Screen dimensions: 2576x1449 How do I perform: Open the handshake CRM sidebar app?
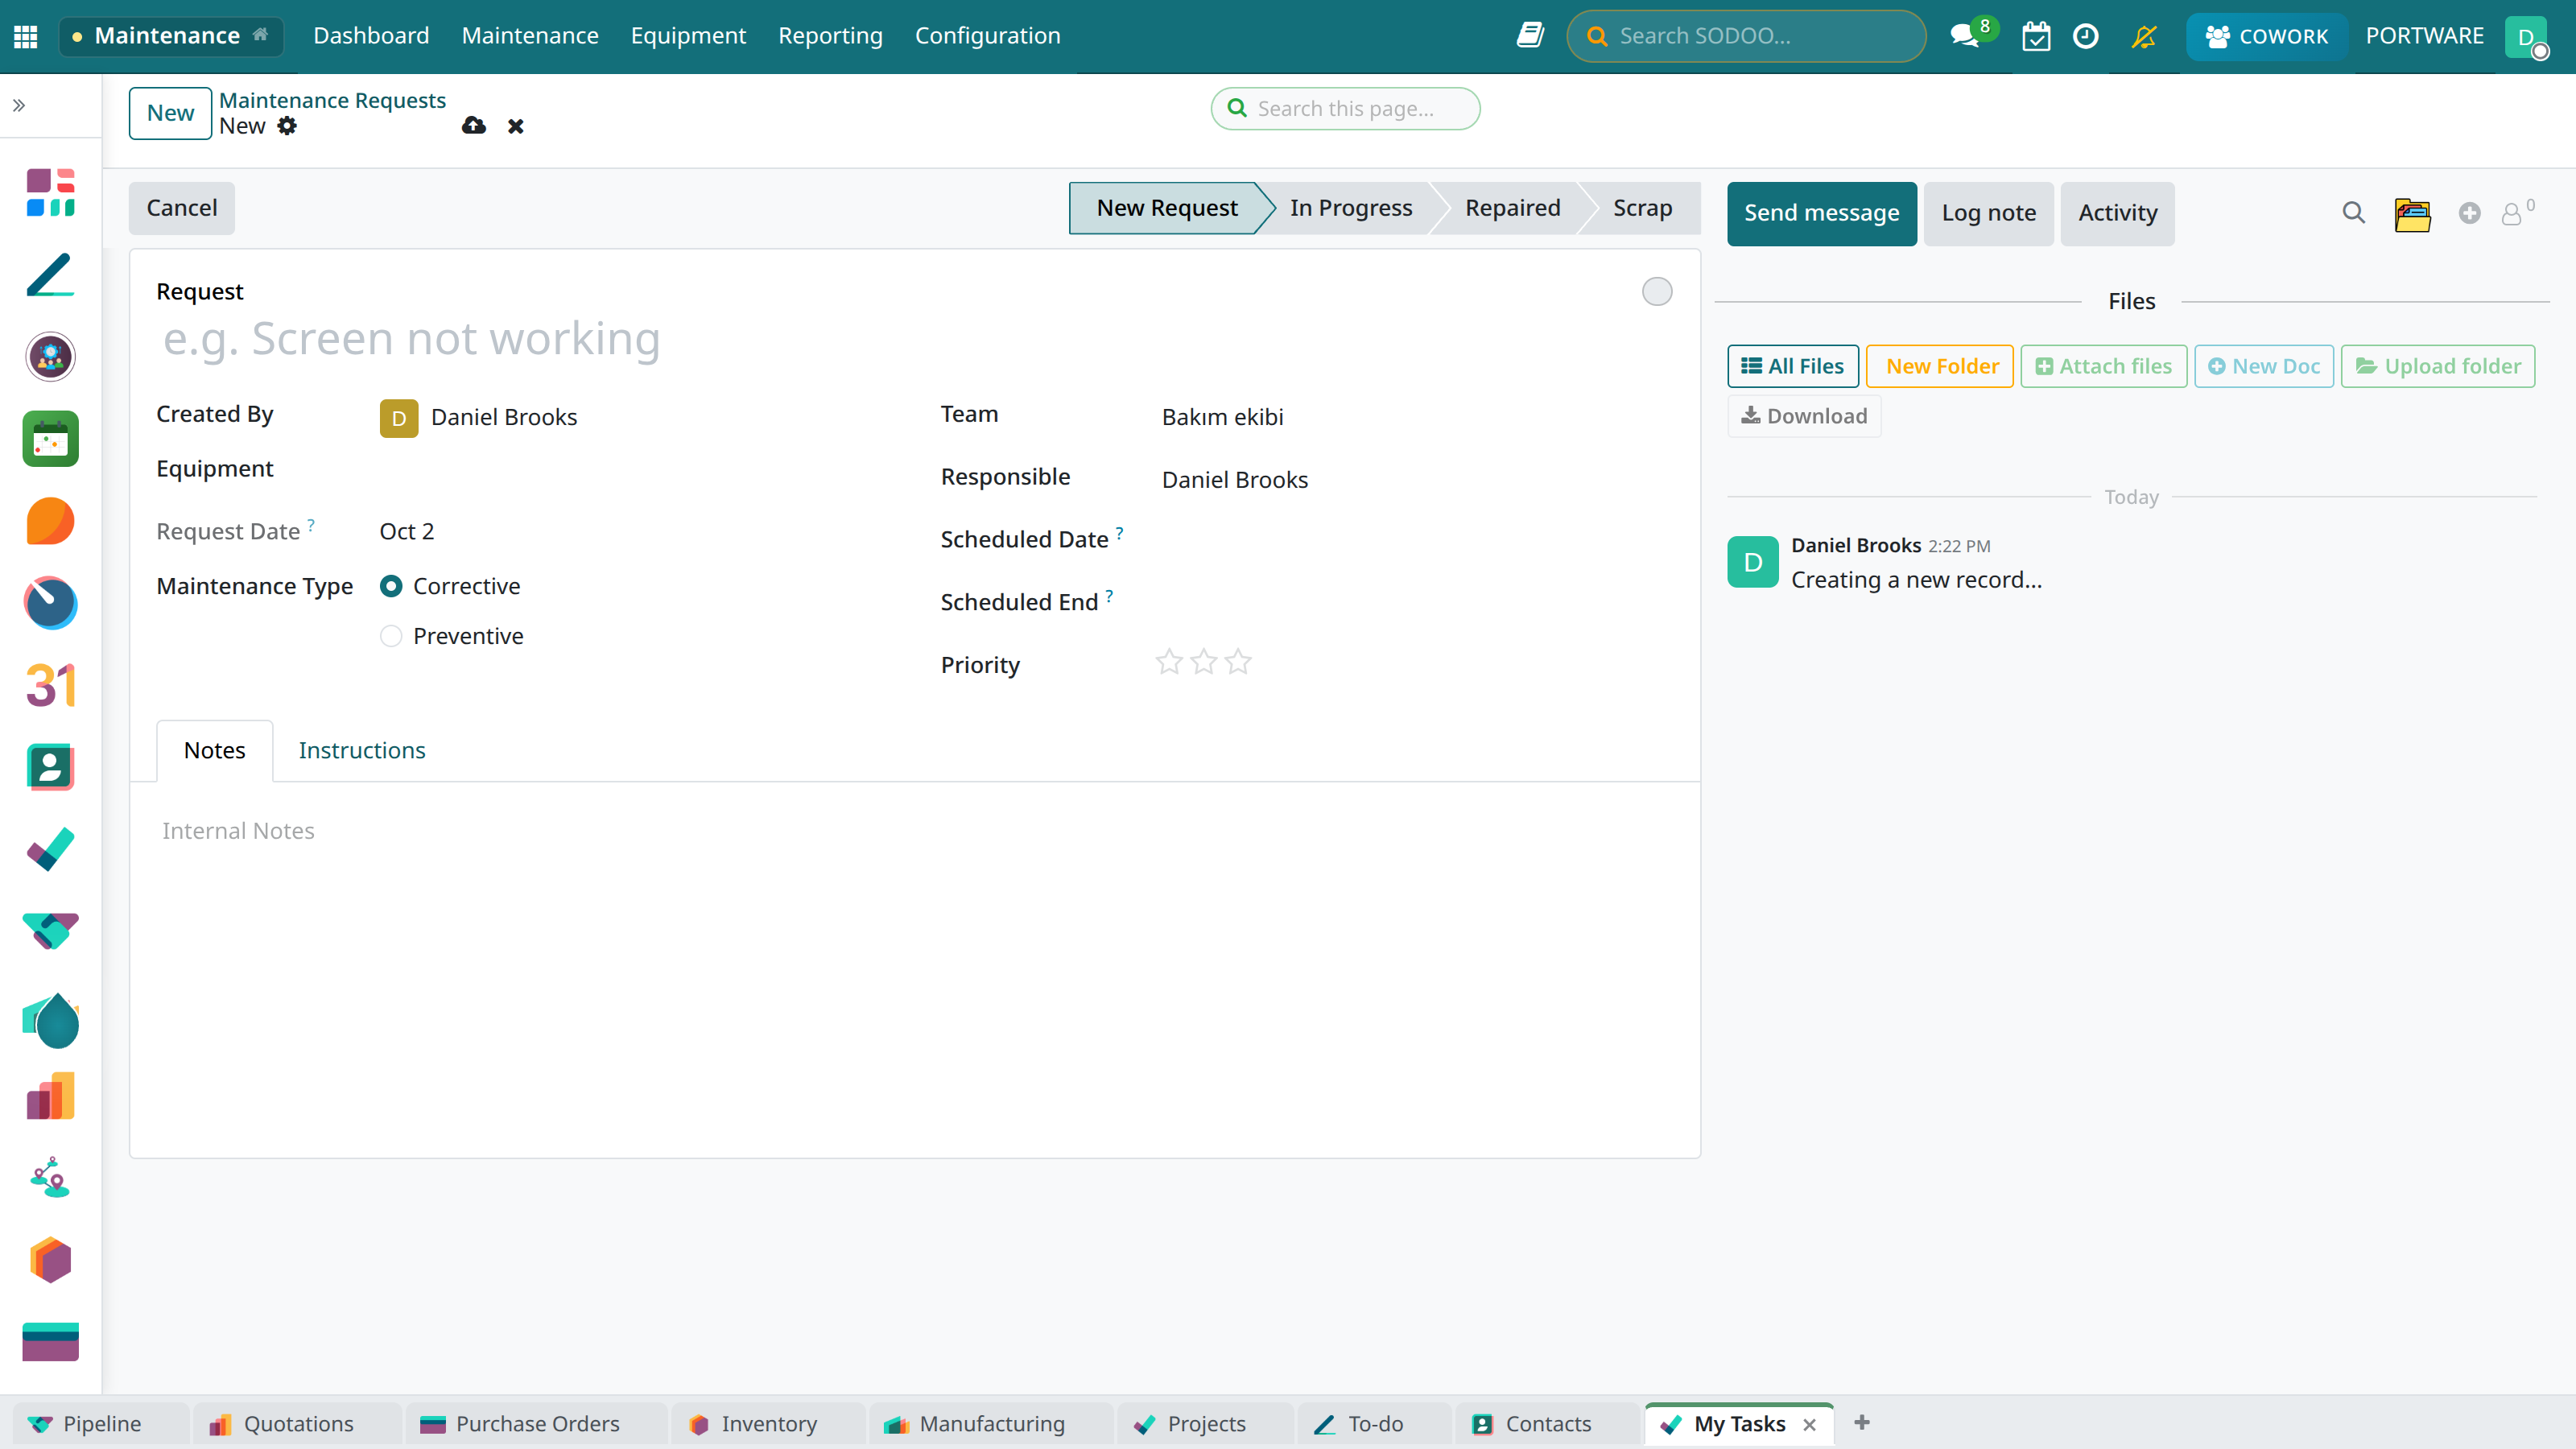coord(51,931)
